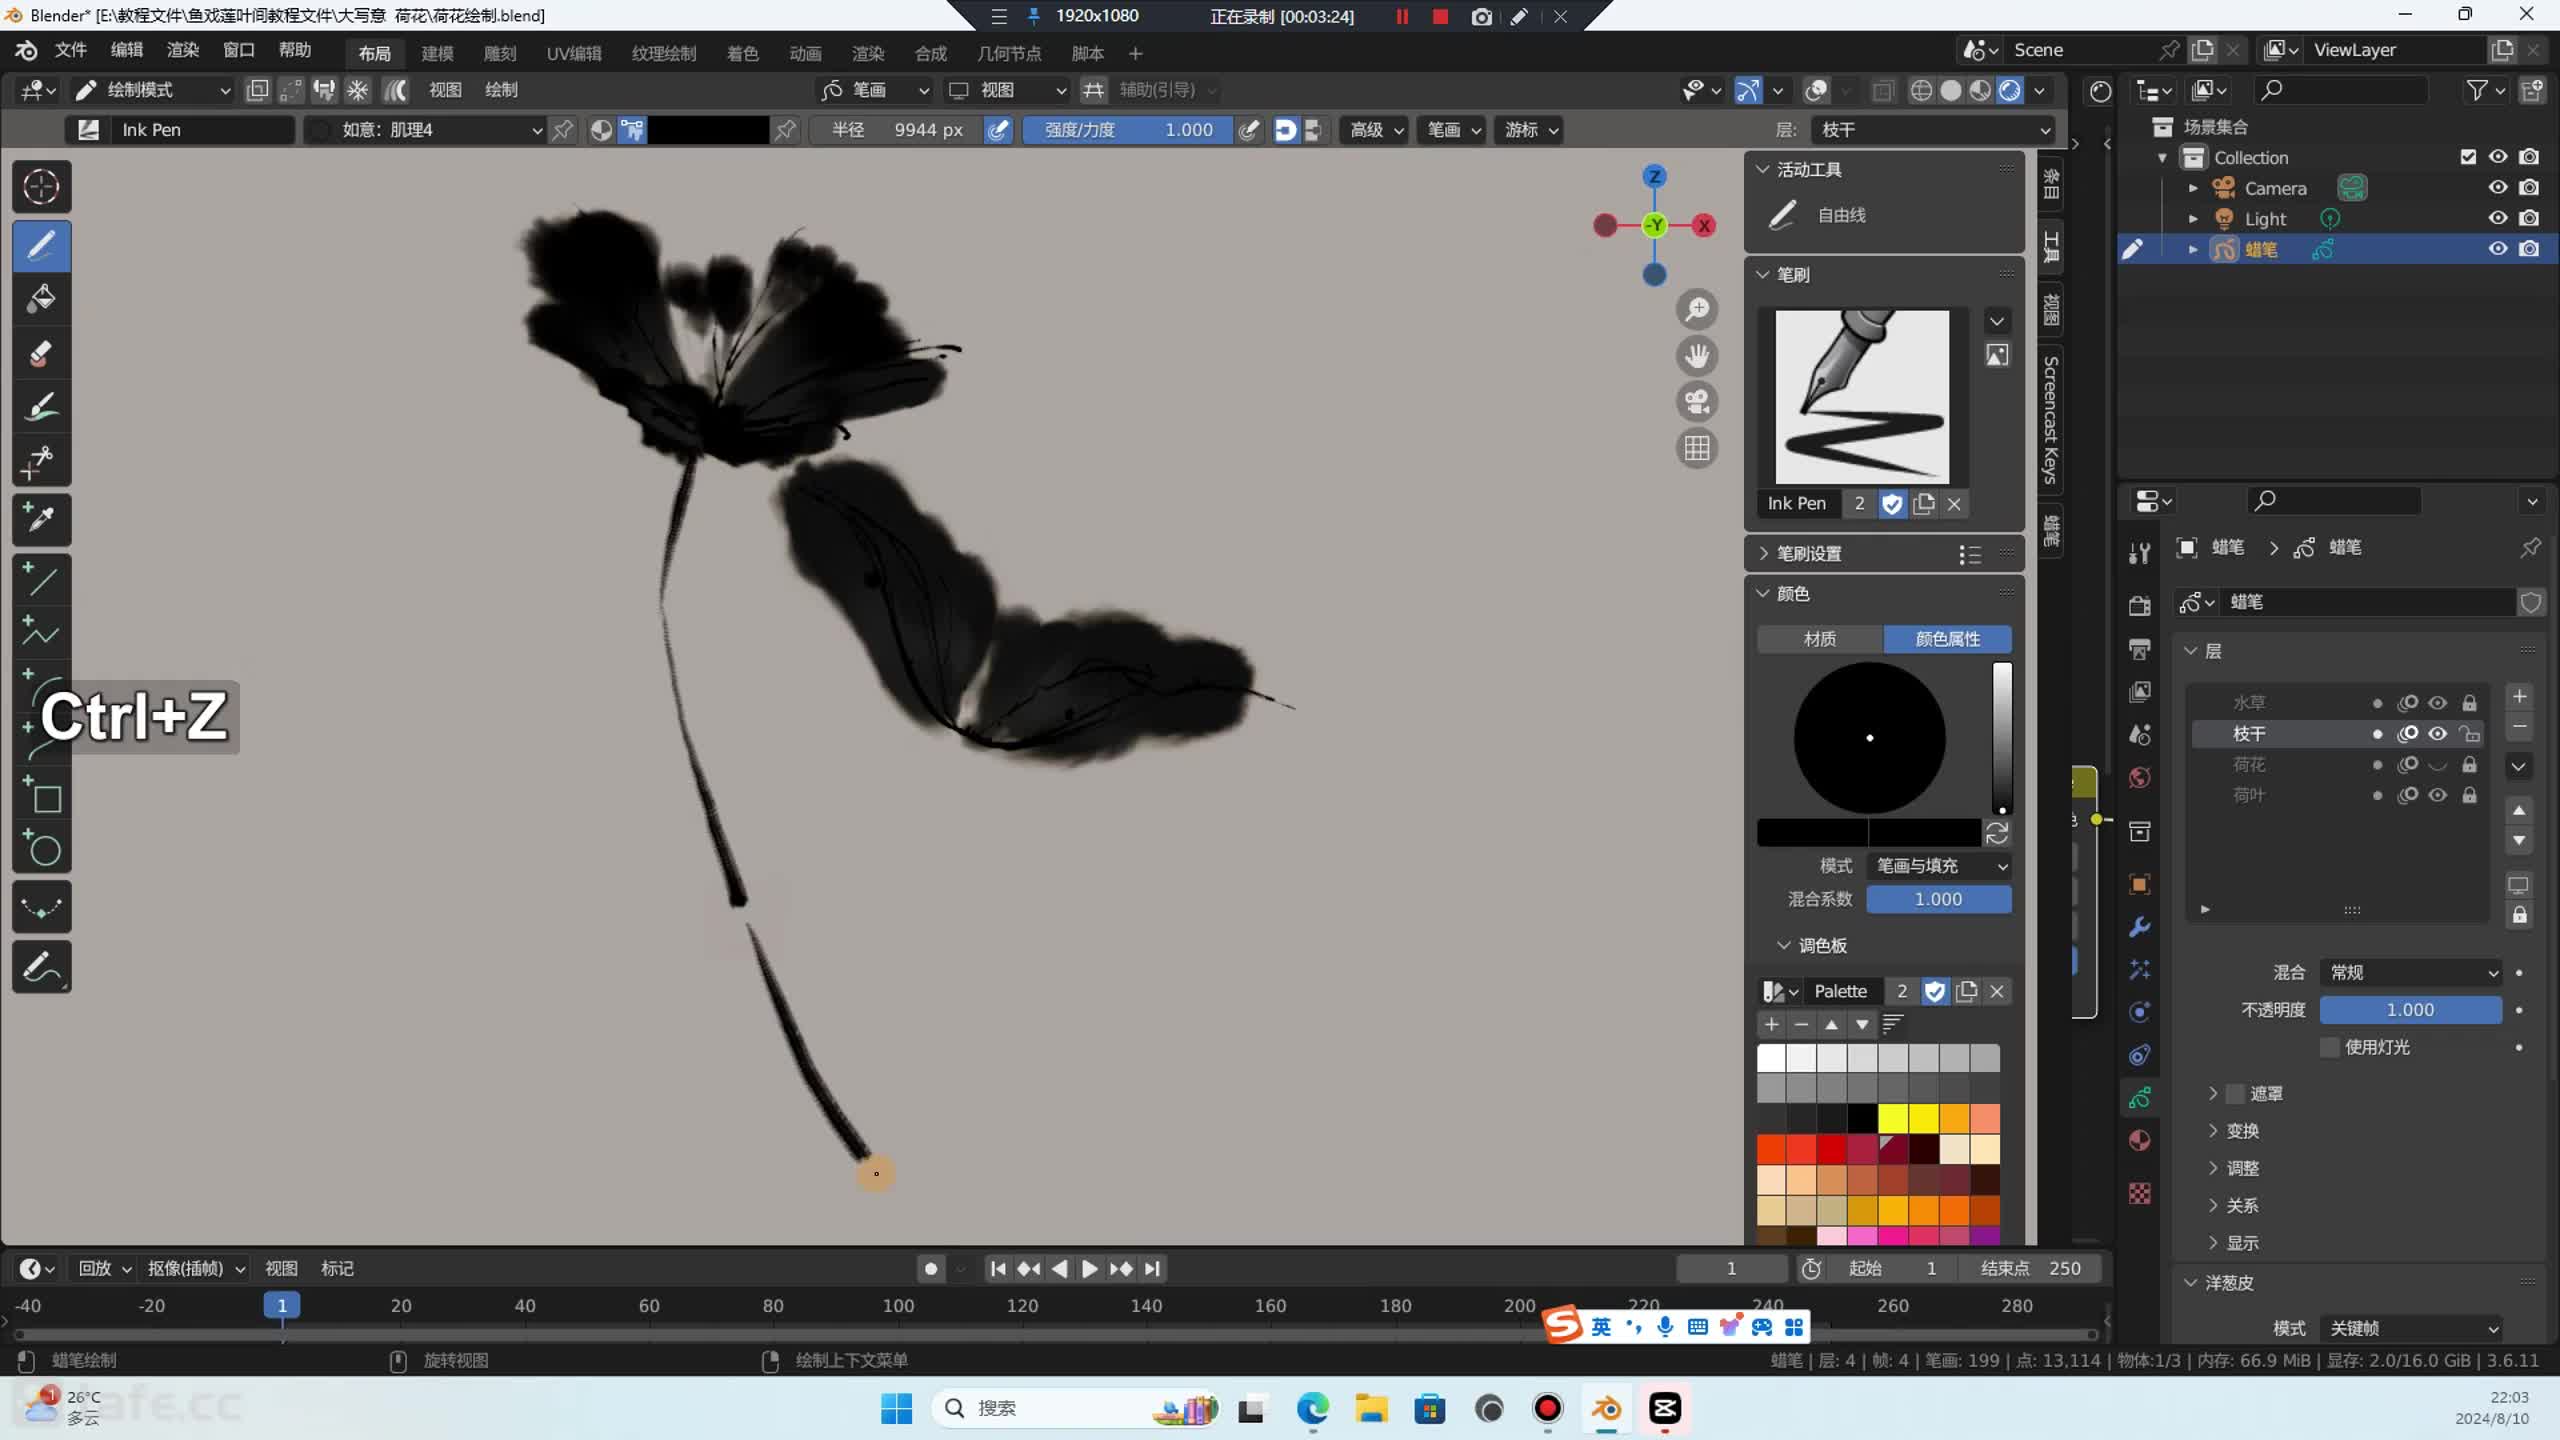The width and height of the screenshot is (2560, 1440).
Task: Select the Draw tool in the left toolbar
Action: 41,245
